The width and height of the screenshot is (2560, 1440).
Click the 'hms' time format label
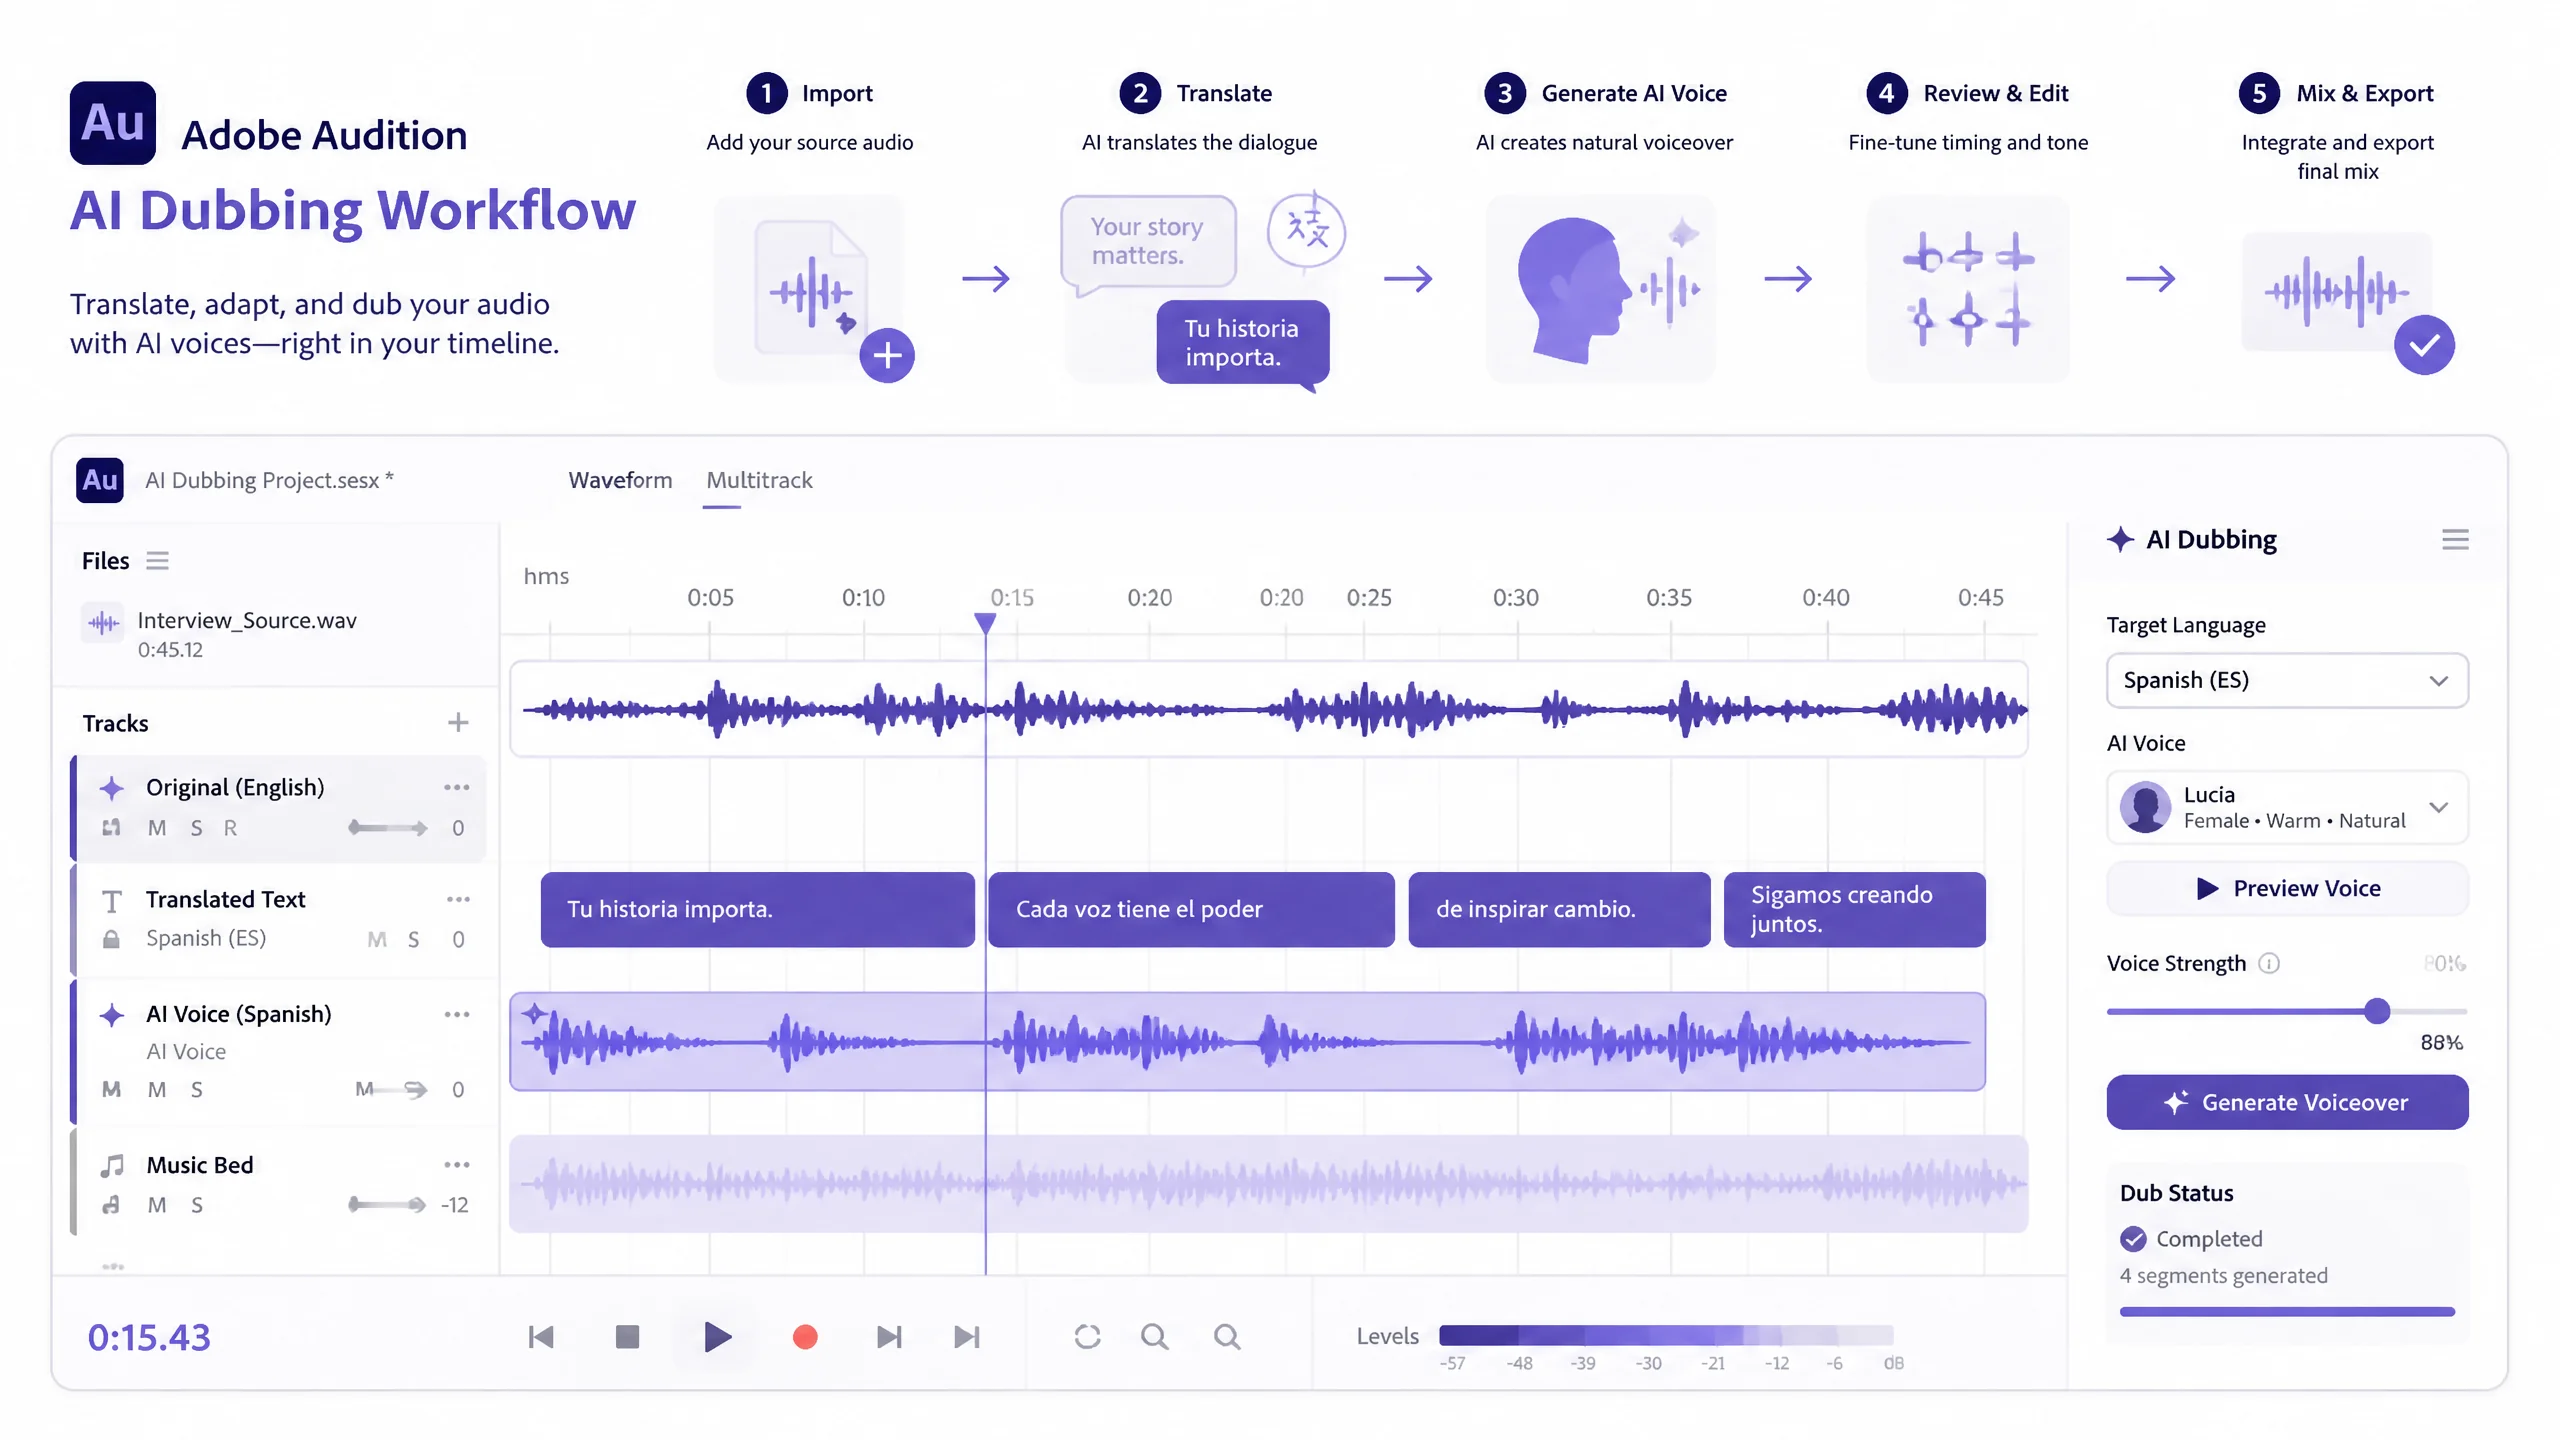coord(546,576)
